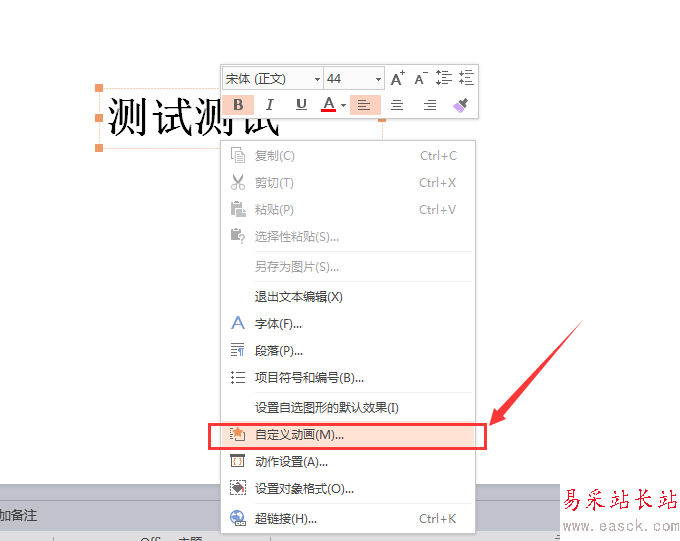680x541 pixels.
Task: Open 自定义动画(M)... menu entry
Action: pyautogui.click(x=348, y=435)
